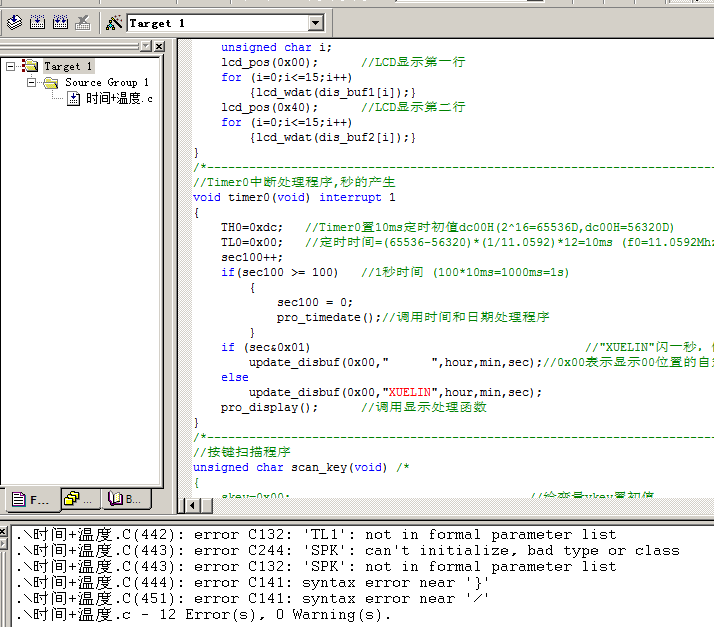The width and height of the screenshot is (714, 627).
Task: Click the Files tab page icon
Action: tap(19, 500)
